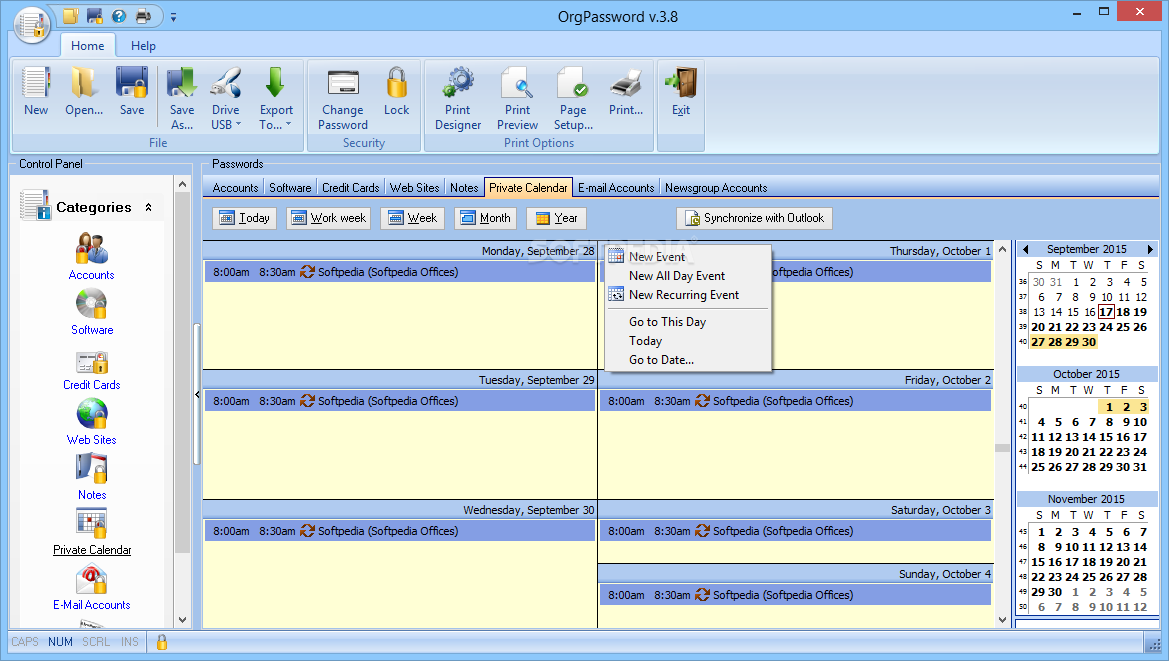Open Friday October 2 Softpedia event
Viewport: 1169px width, 661px height.
[795, 401]
